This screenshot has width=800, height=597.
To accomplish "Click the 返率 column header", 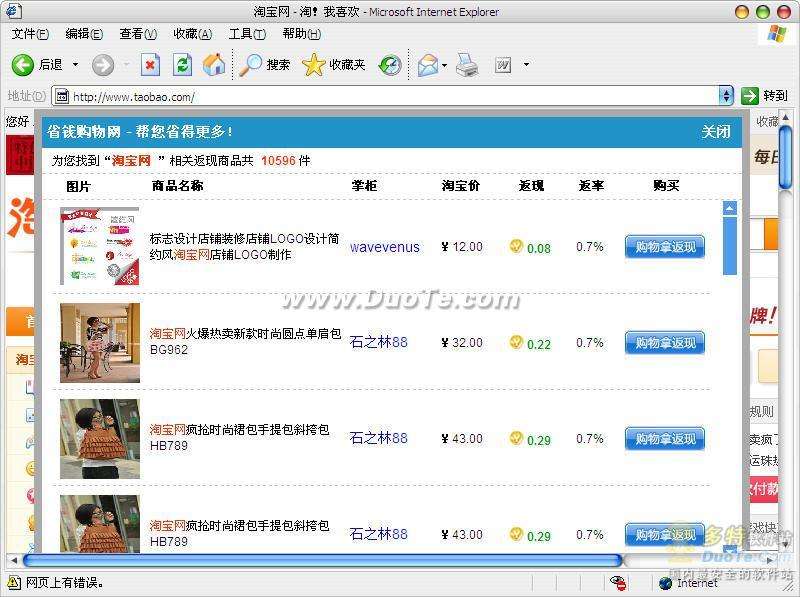I will [591, 185].
